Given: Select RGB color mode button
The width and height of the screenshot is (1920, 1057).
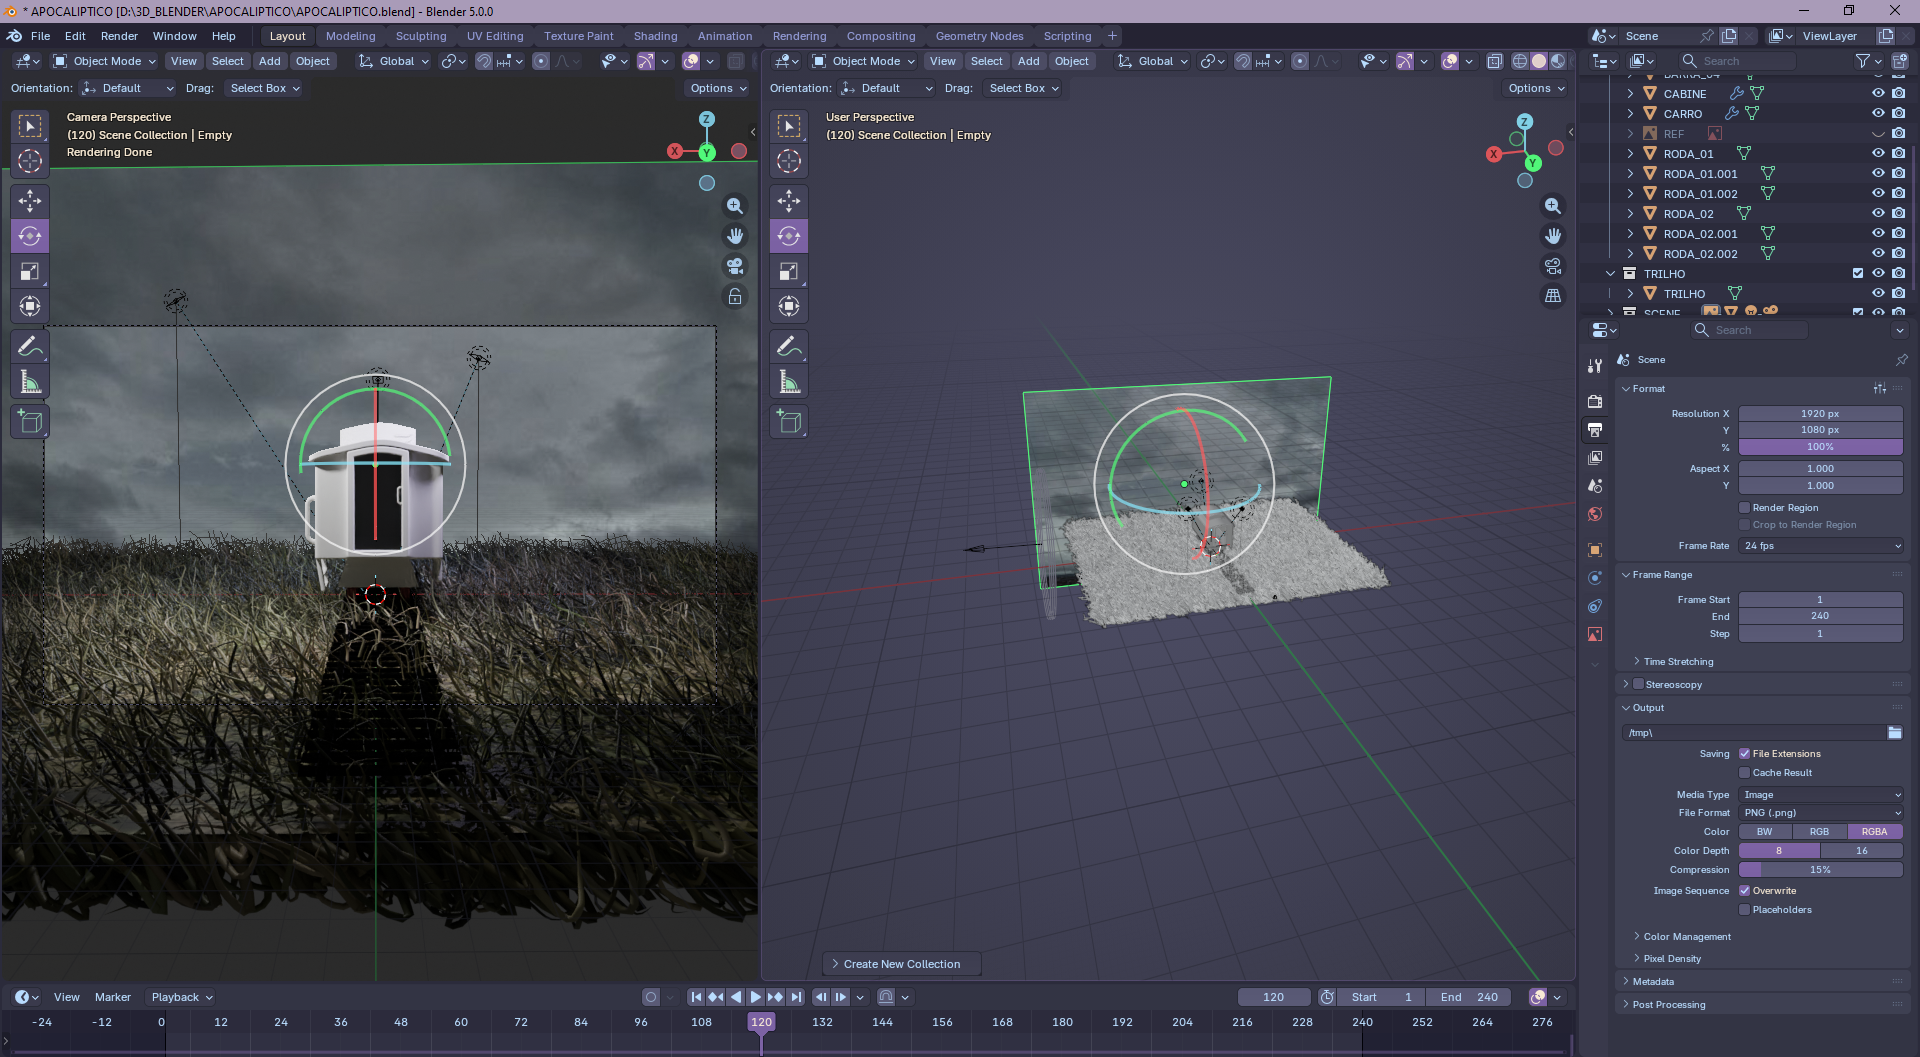Looking at the screenshot, I should 1819,832.
